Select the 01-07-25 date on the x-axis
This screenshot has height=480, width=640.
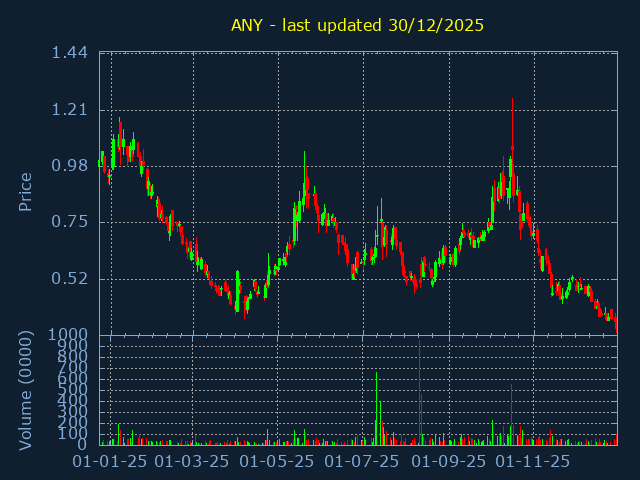tap(364, 462)
